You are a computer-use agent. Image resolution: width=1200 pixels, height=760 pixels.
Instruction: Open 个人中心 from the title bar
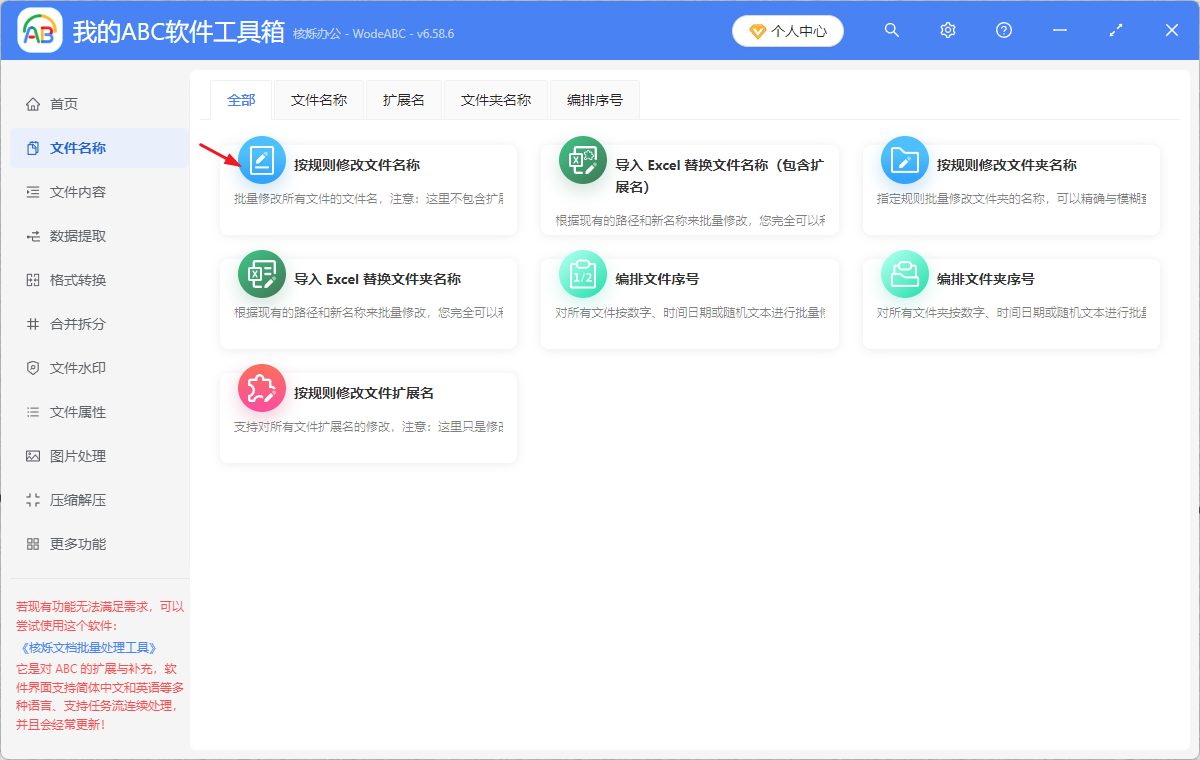click(x=788, y=31)
